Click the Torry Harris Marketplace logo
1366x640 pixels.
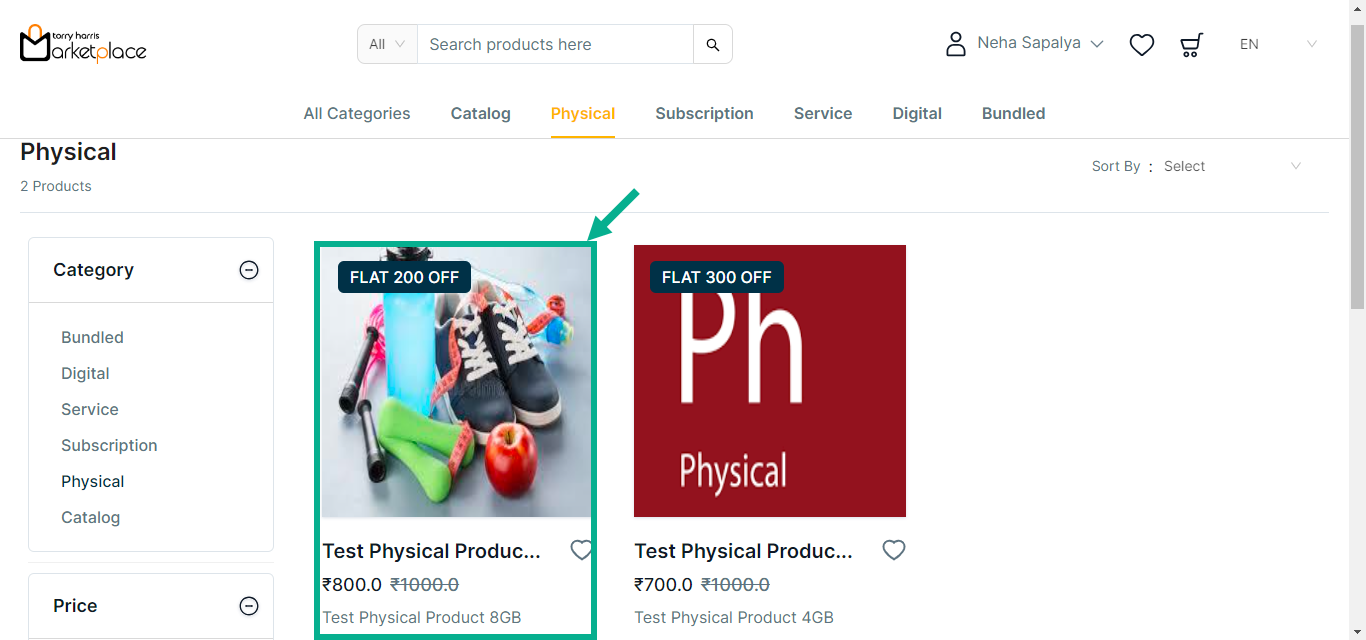click(x=83, y=44)
